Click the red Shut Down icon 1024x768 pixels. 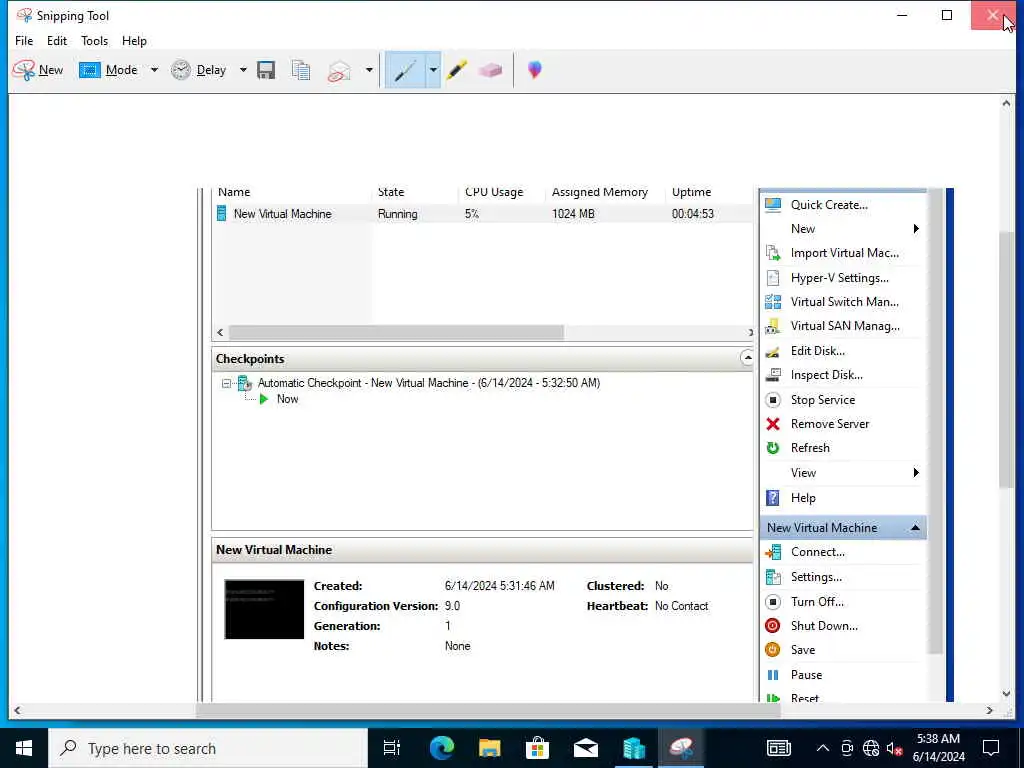pos(773,626)
